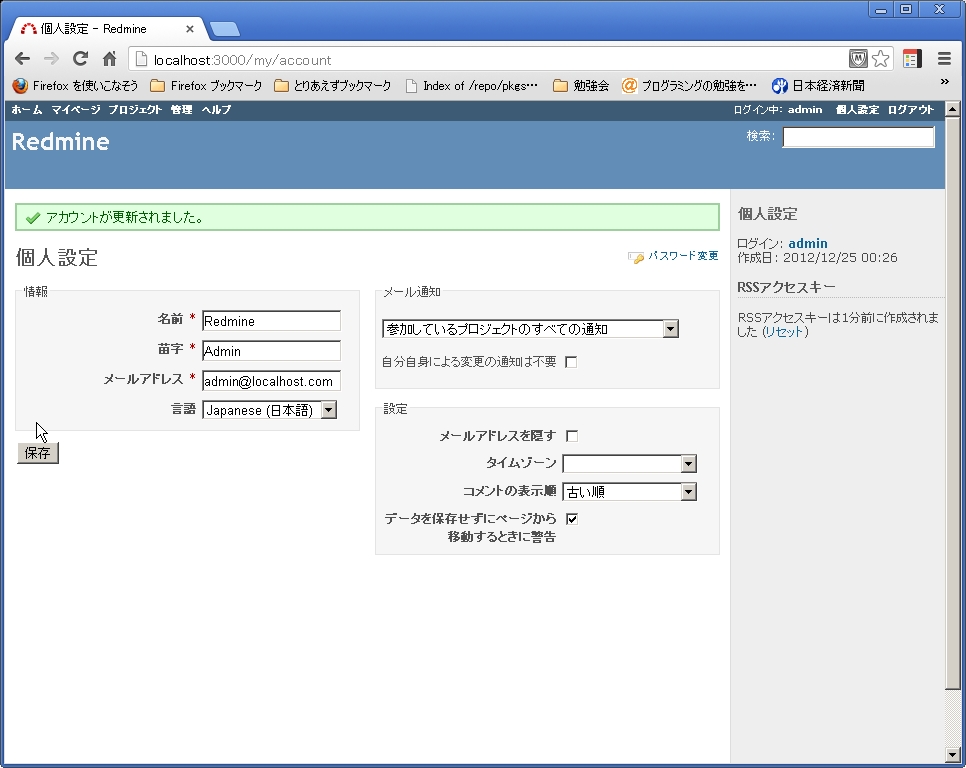Viewport: 966px width, 768px height.
Task: Uncheck the データを保存せずにページから移動するときに警告 checkbox
Action: [572, 519]
